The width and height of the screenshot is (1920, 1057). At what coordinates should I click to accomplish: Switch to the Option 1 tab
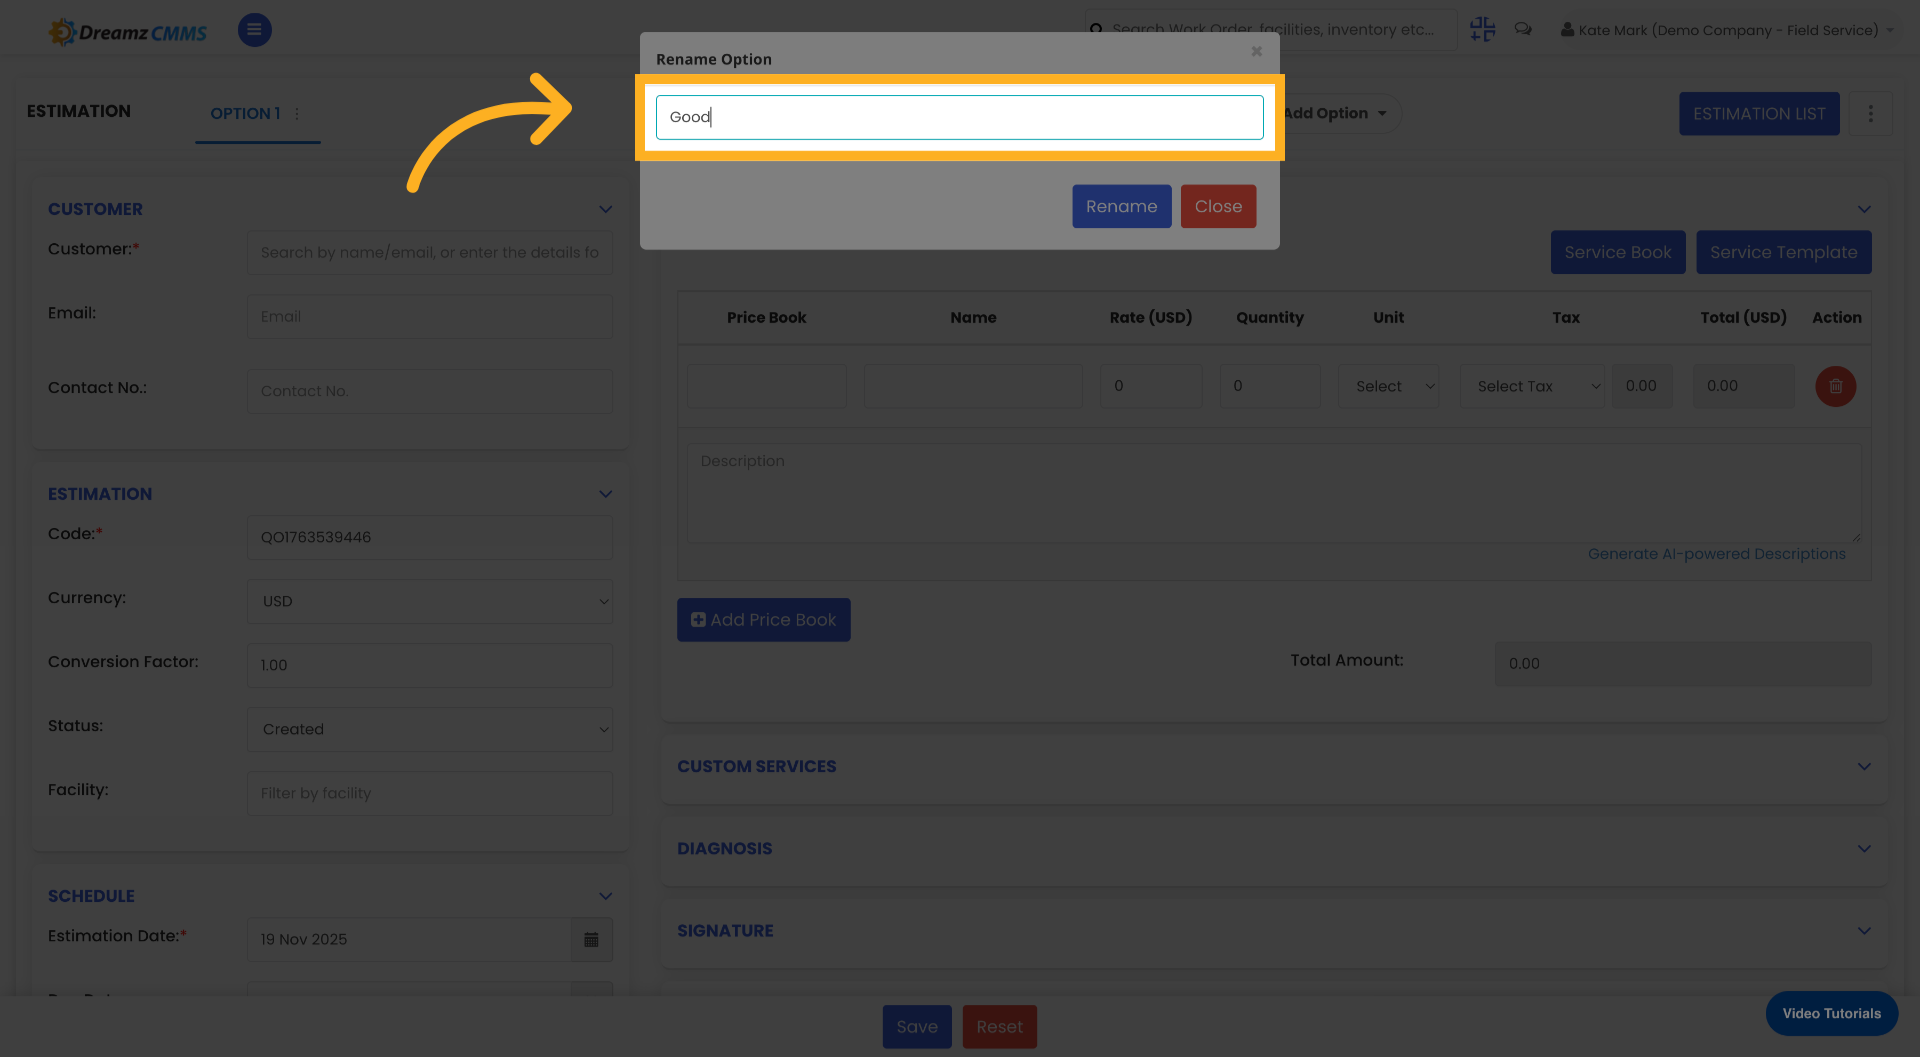pyautogui.click(x=245, y=113)
